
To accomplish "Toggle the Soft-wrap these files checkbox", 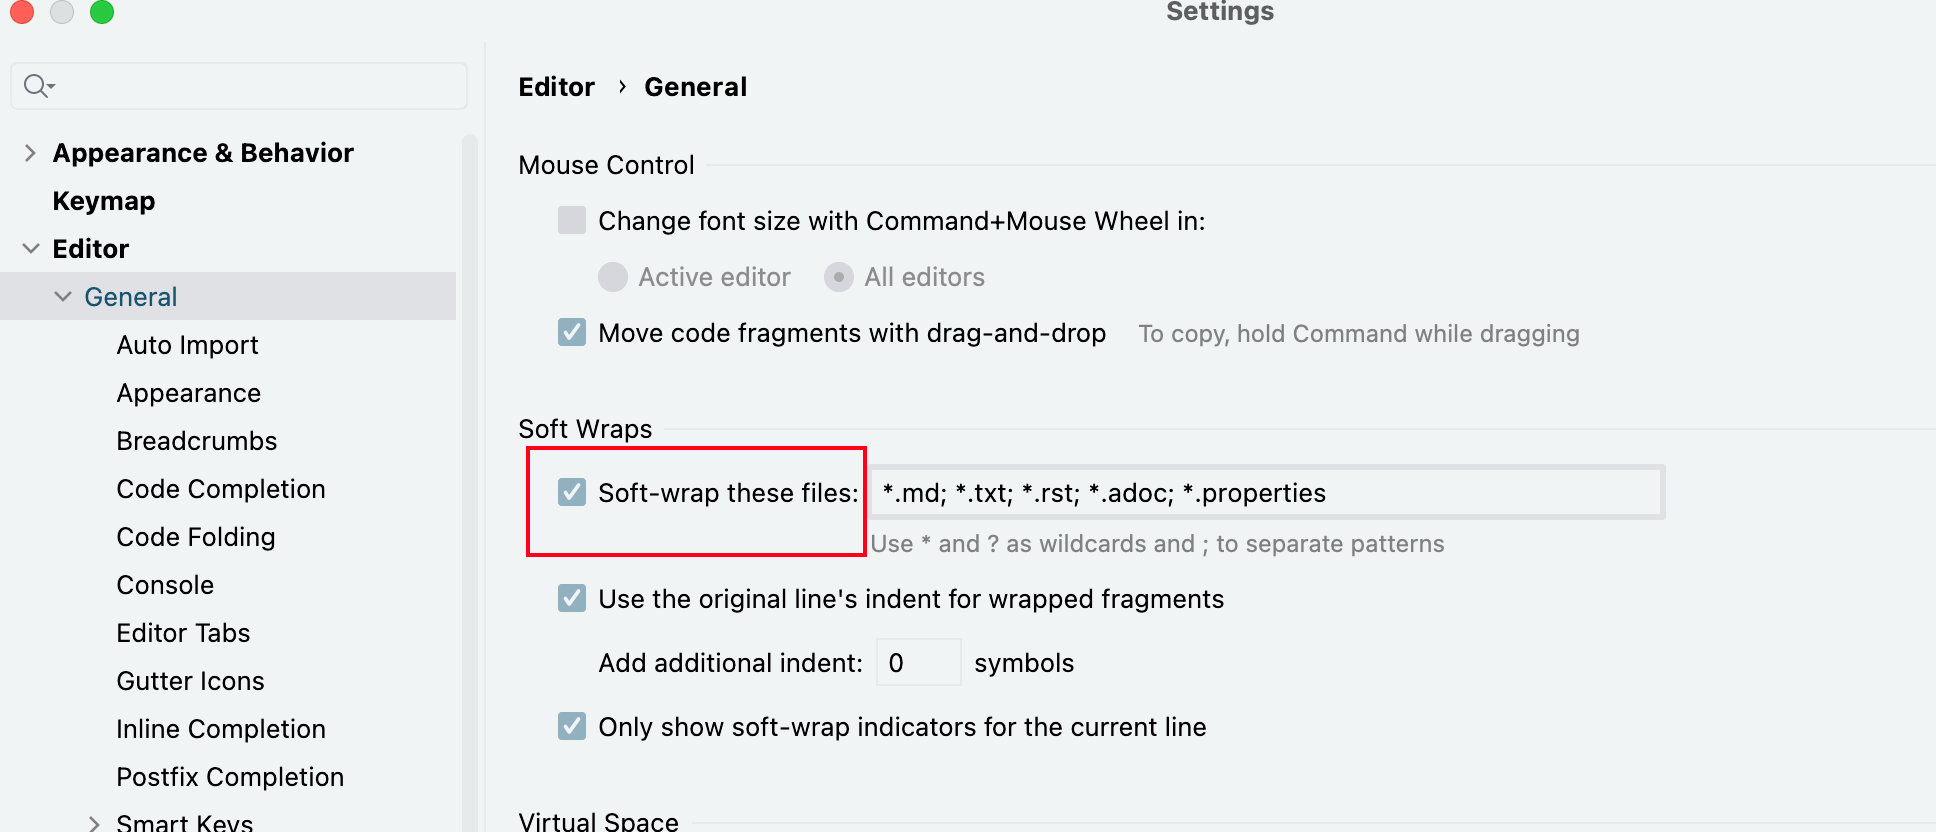I will point(572,493).
